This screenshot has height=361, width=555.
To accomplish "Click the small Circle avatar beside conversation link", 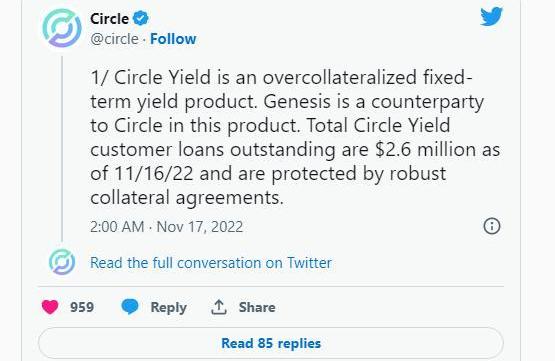I will click(x=62, y=262).
